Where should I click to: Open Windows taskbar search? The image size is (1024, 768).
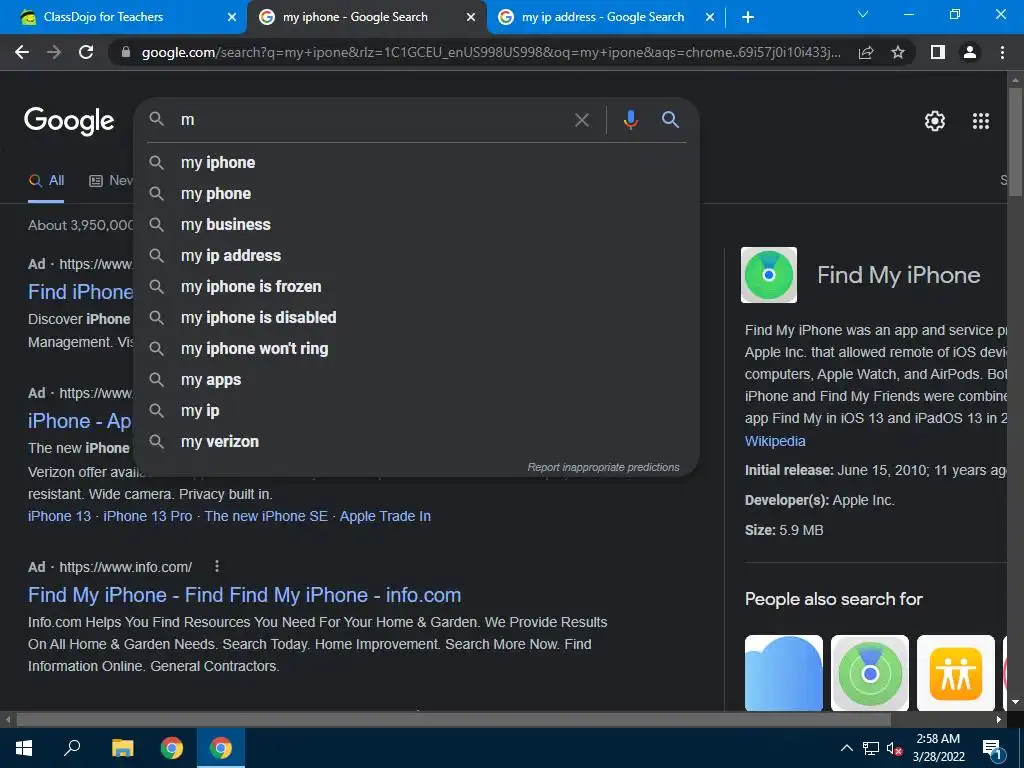point(72,748)
